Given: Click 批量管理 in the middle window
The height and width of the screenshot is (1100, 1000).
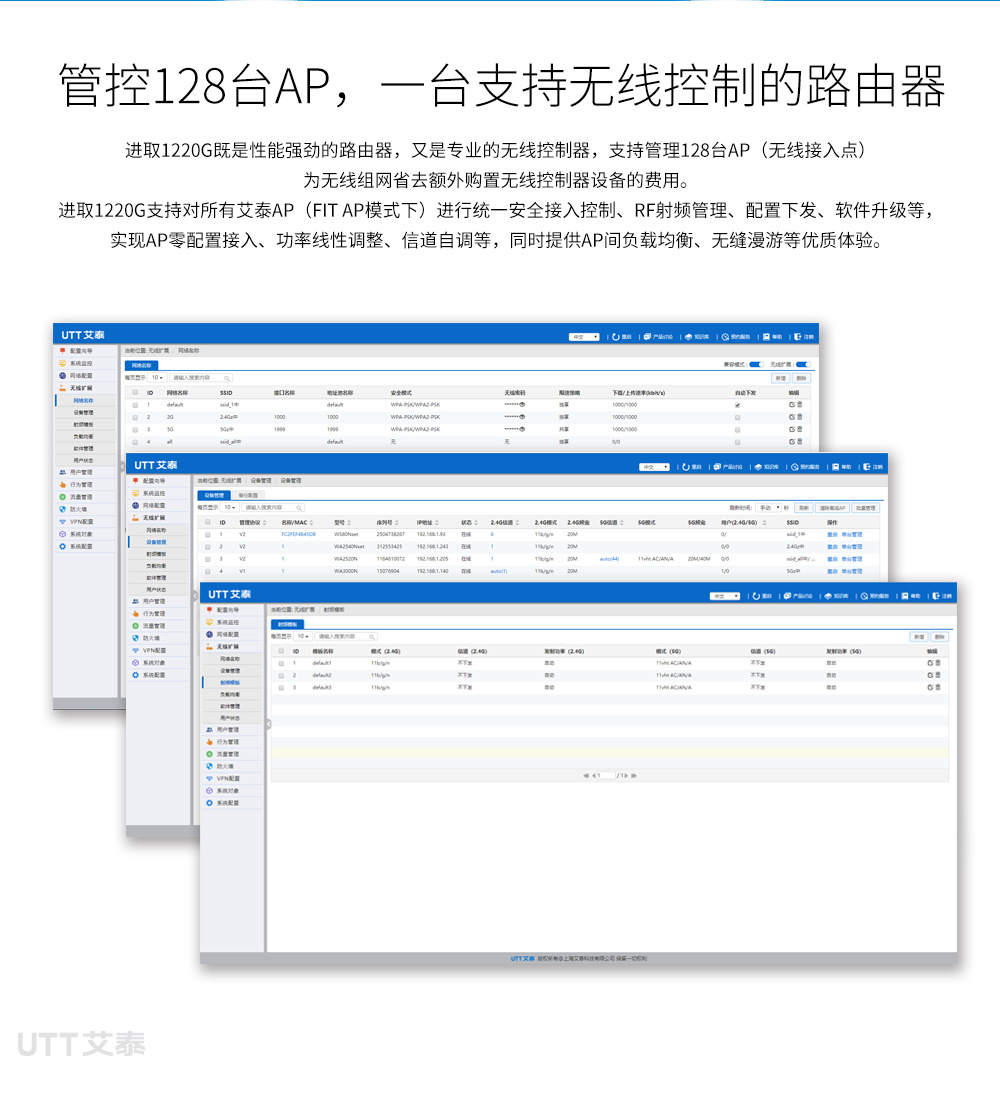Looking at the screenshot, I should coord(866,508).
